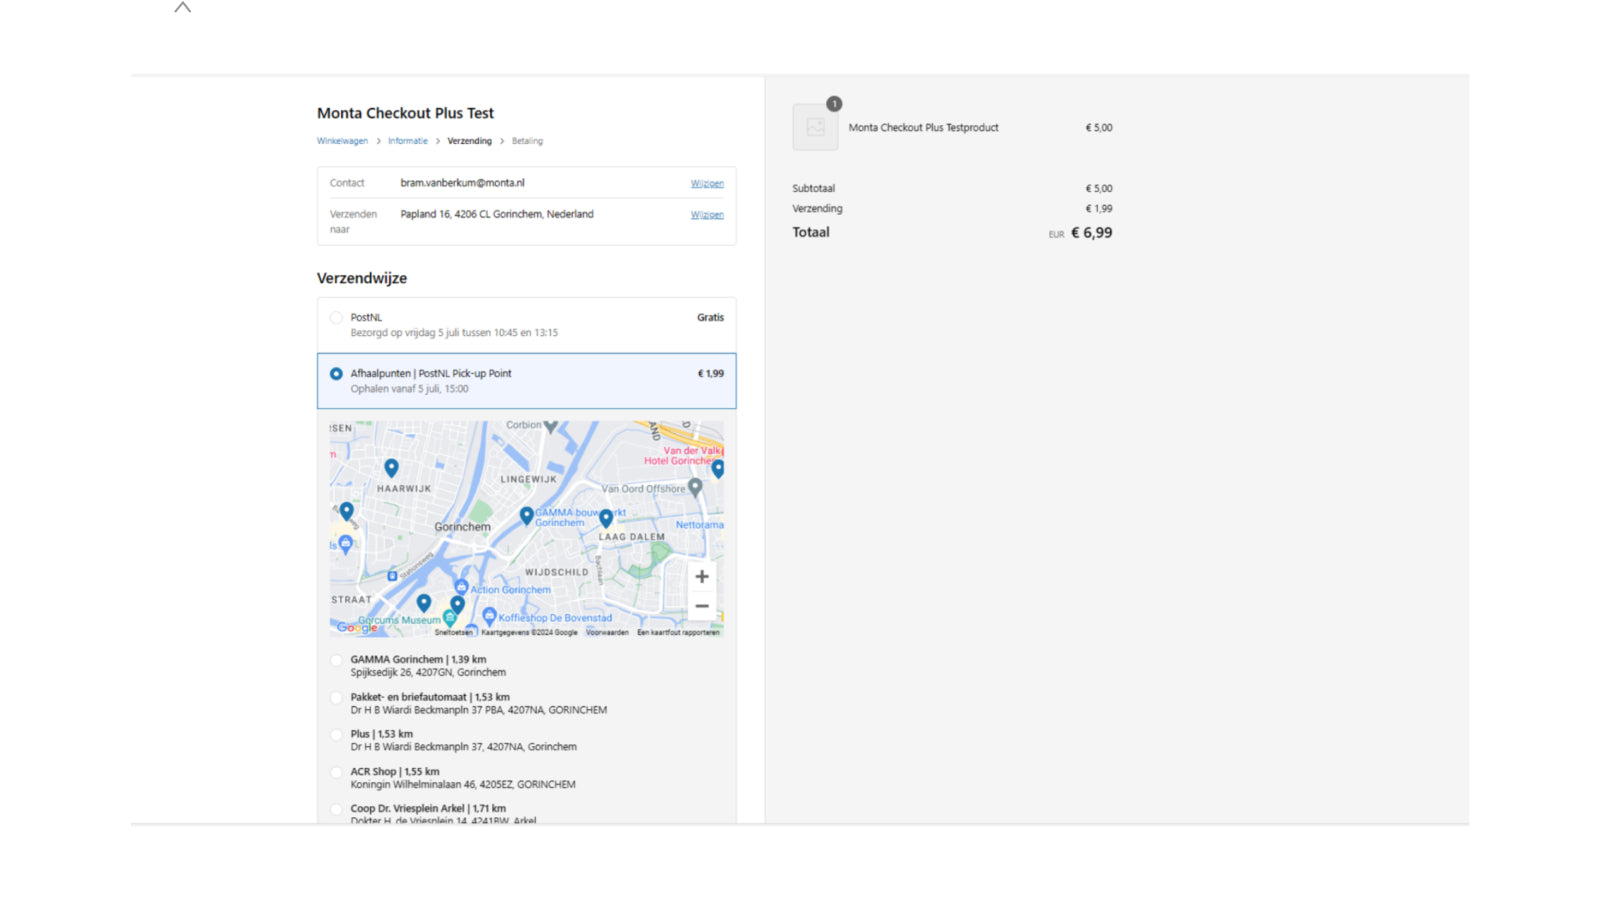Choose the Plus pickup location
This screenshot has width=1600, height=900.
coord(336,735)
